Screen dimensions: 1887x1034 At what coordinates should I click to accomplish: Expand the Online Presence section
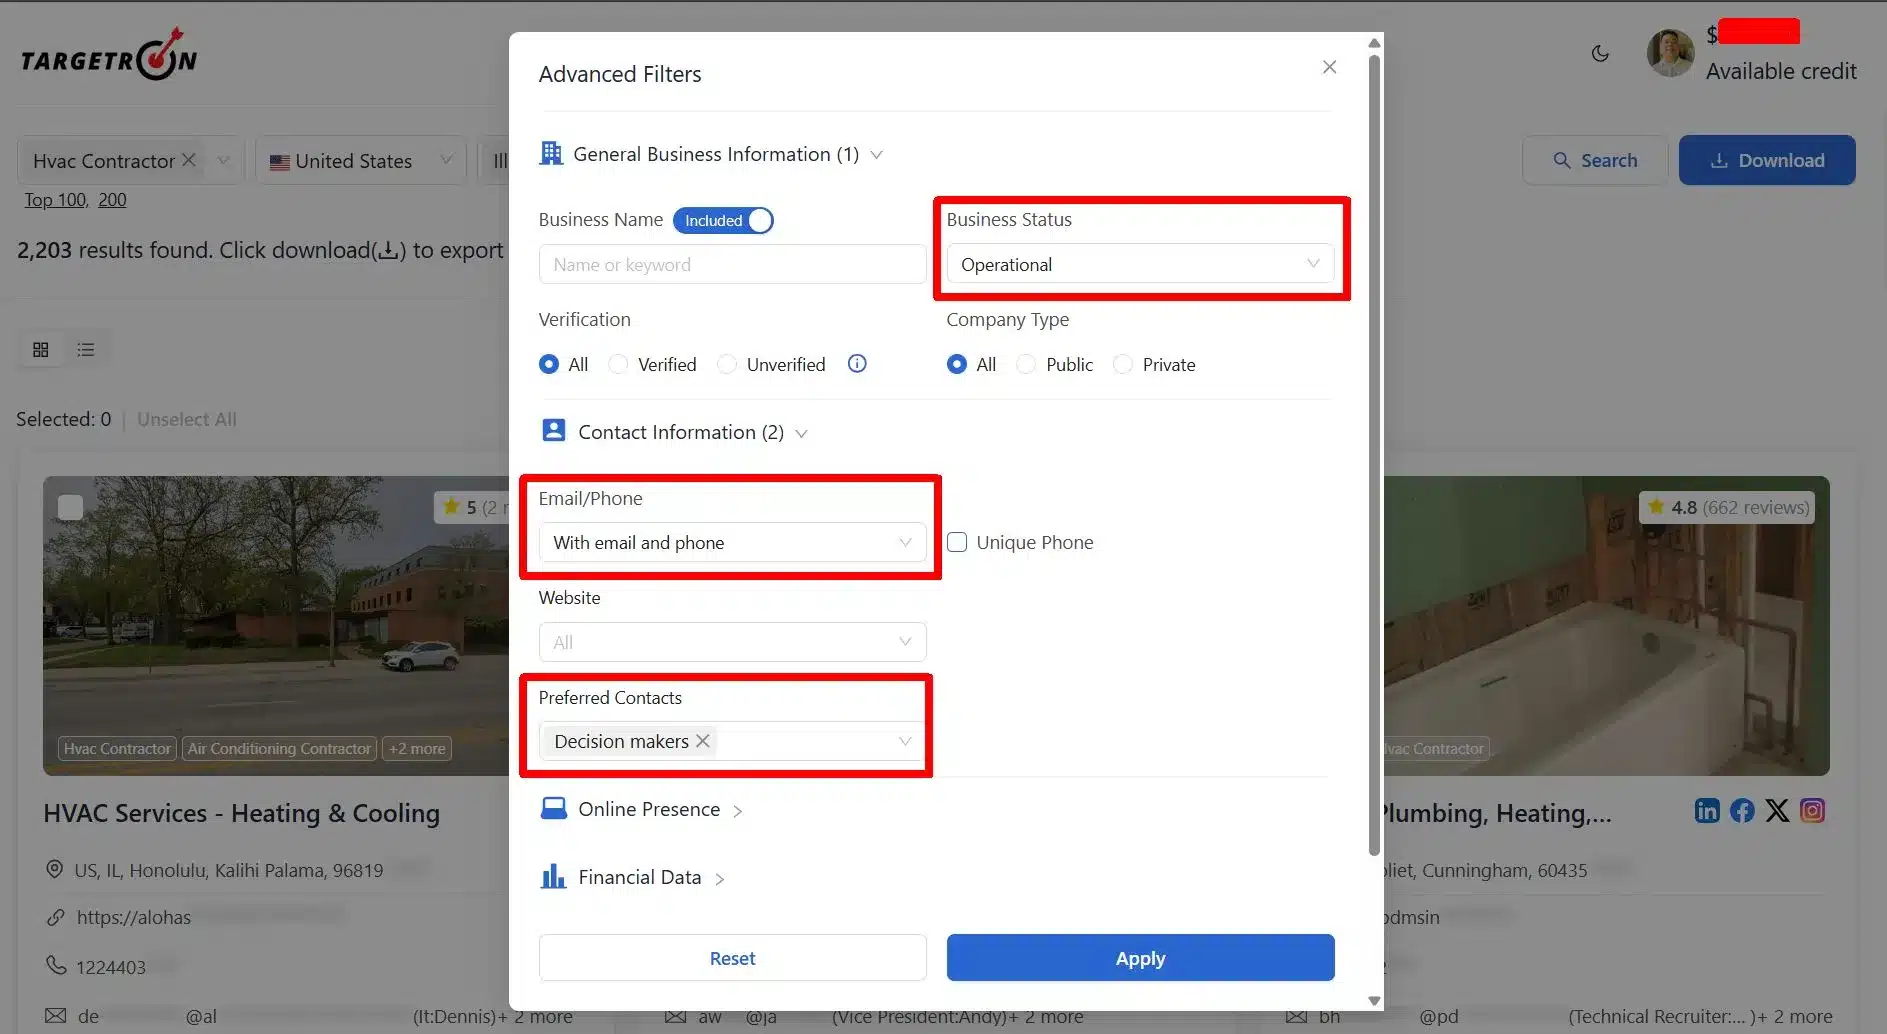[648, 810]
